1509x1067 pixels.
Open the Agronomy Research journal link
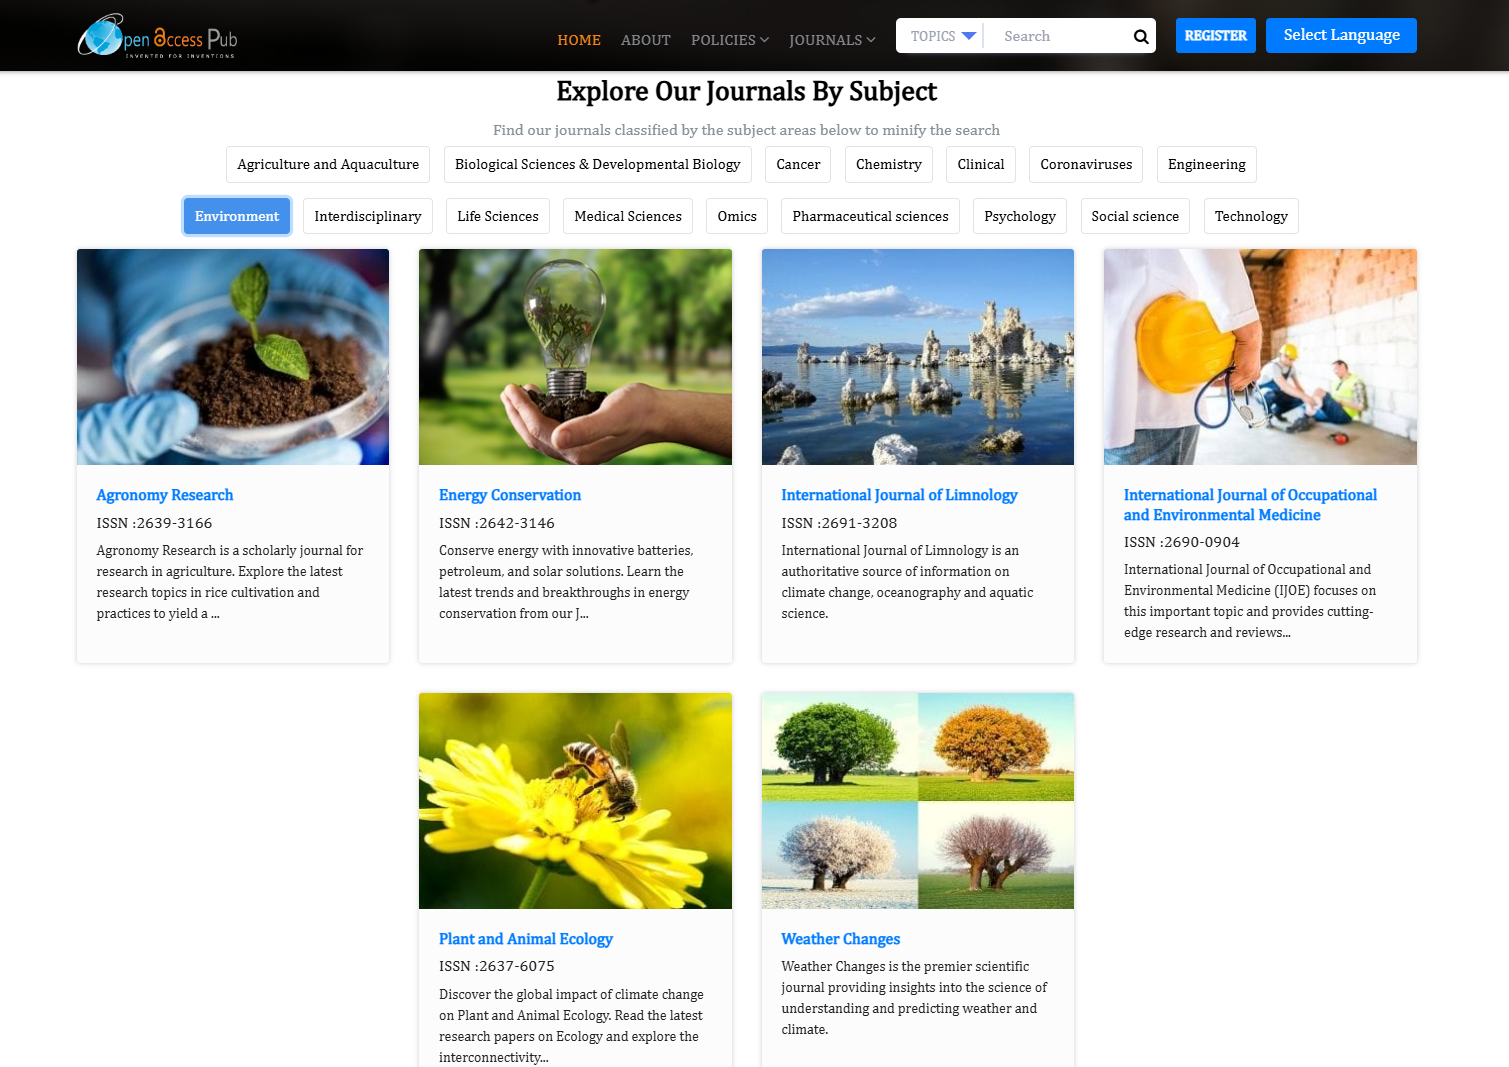point(164,495)
